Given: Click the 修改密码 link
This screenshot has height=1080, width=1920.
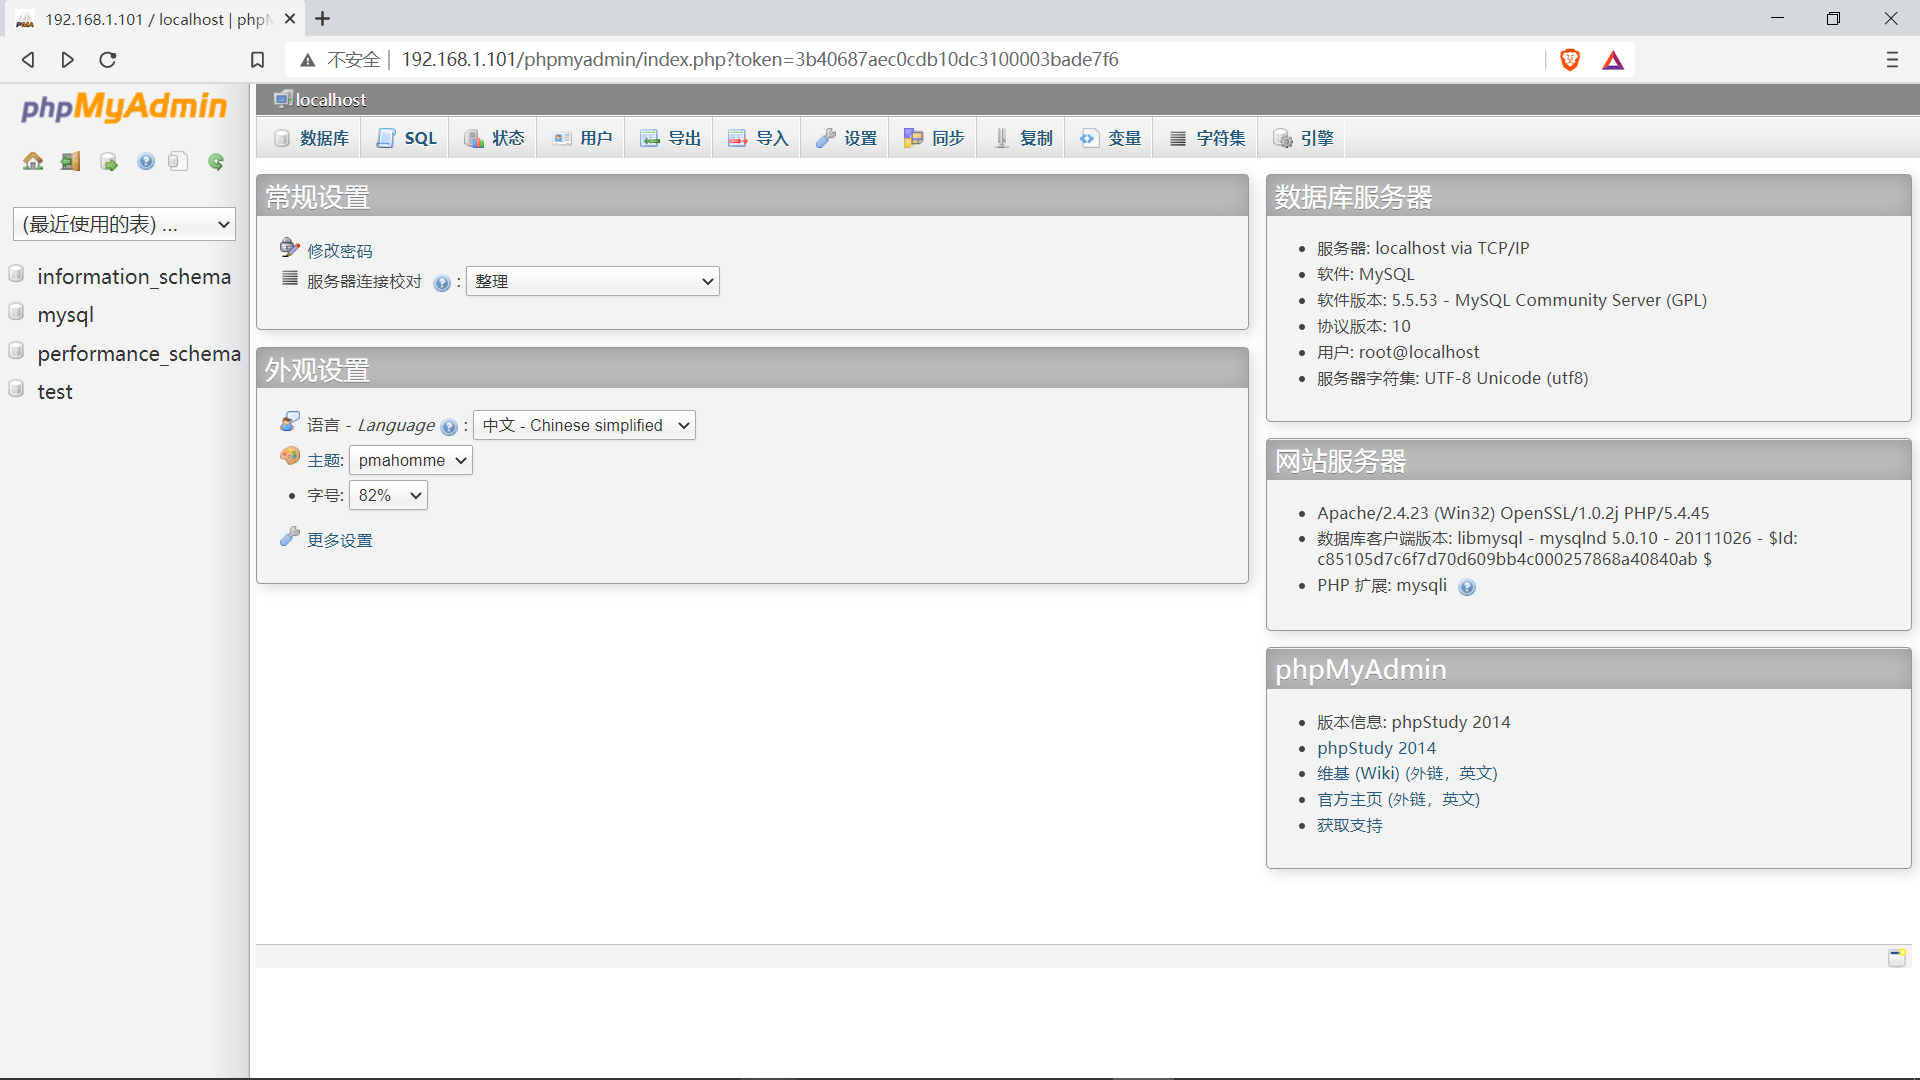Looking at the screenshot, I should [x=338, y=249].
